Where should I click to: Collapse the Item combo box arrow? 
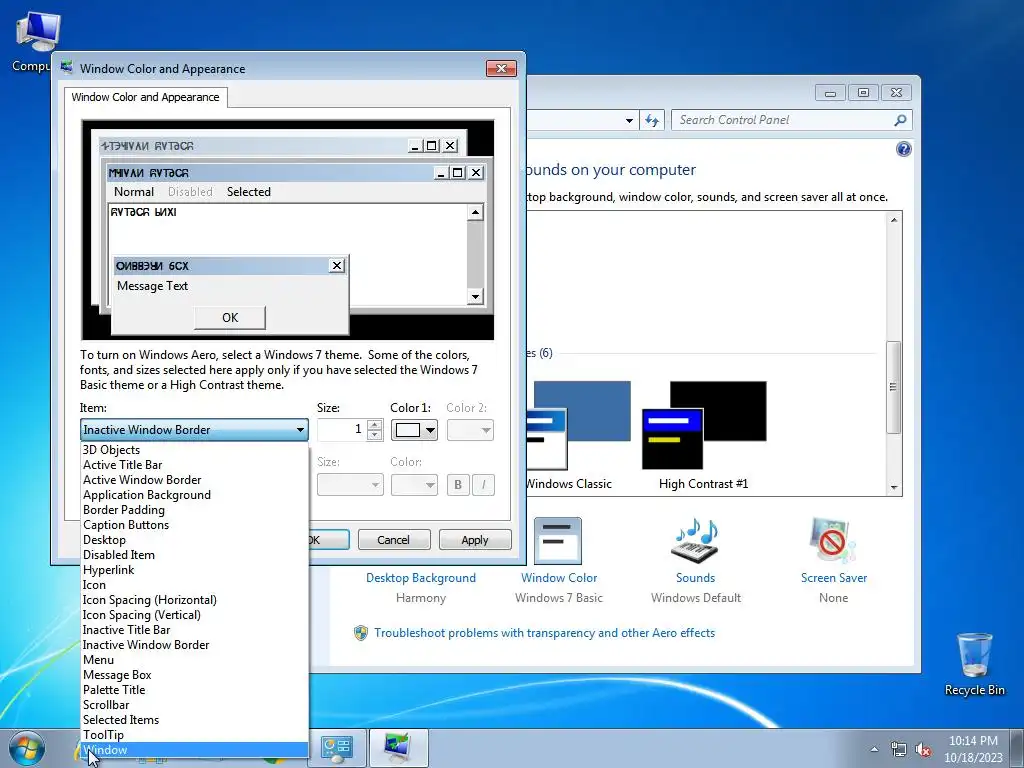point(300,430)
